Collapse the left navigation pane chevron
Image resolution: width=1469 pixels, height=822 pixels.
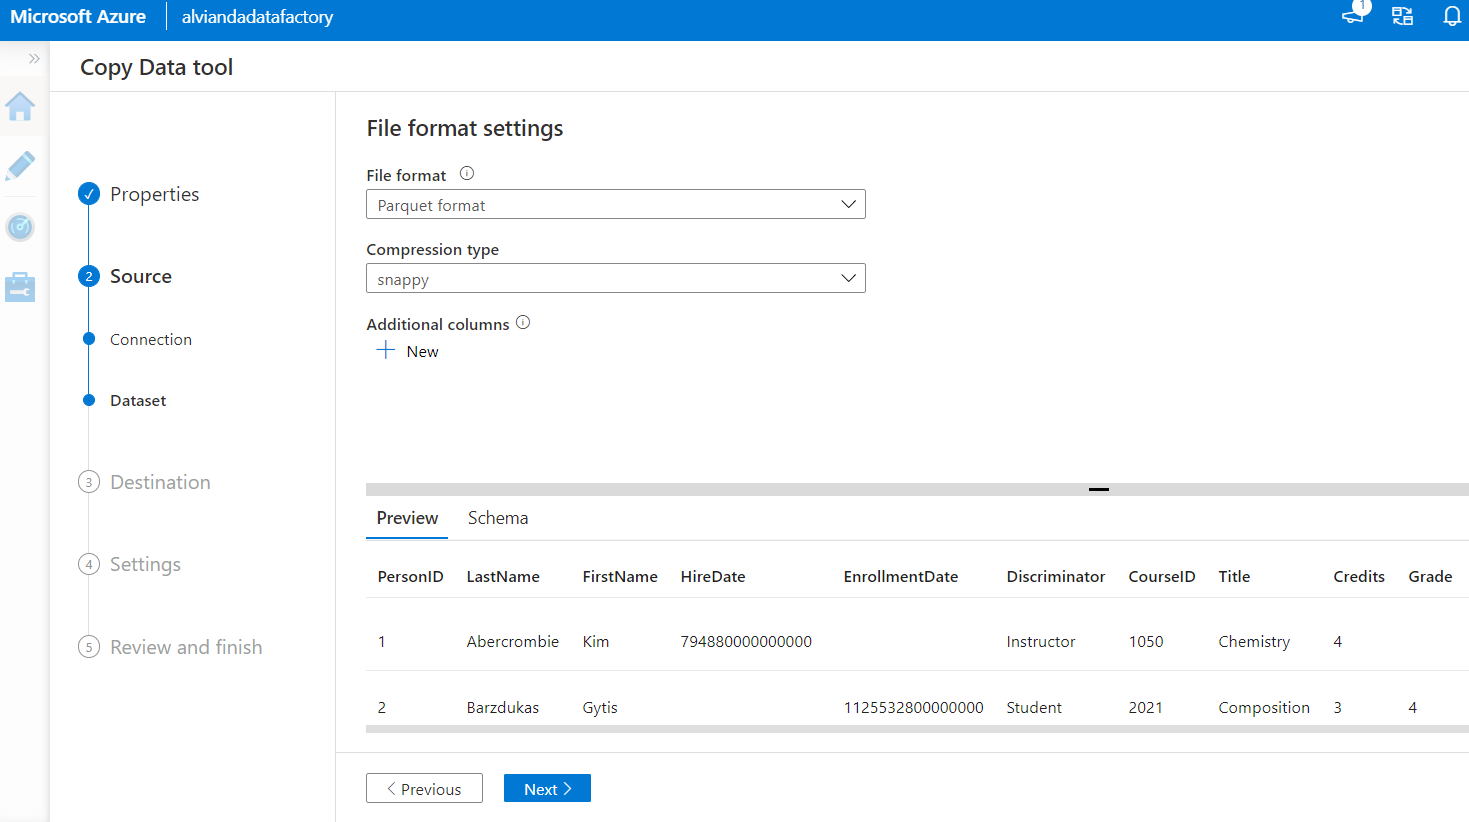(33, 58)
